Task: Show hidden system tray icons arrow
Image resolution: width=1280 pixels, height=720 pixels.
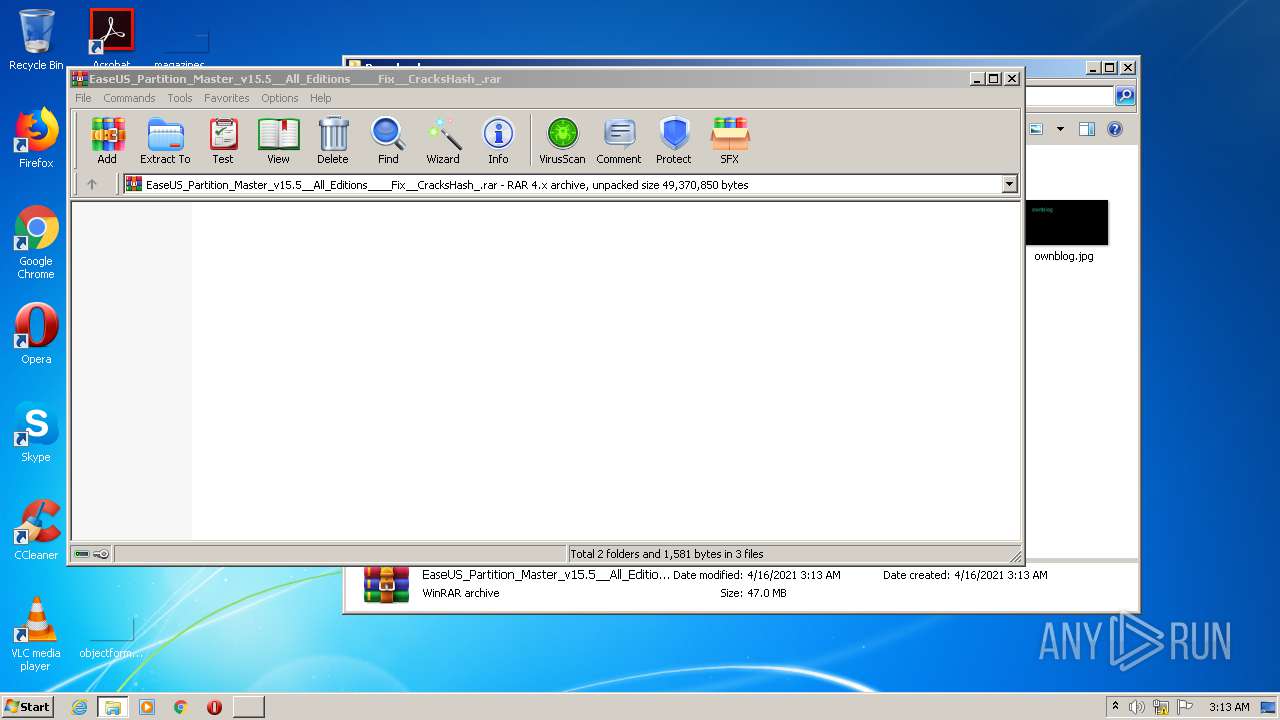Action: [1115, 706]
